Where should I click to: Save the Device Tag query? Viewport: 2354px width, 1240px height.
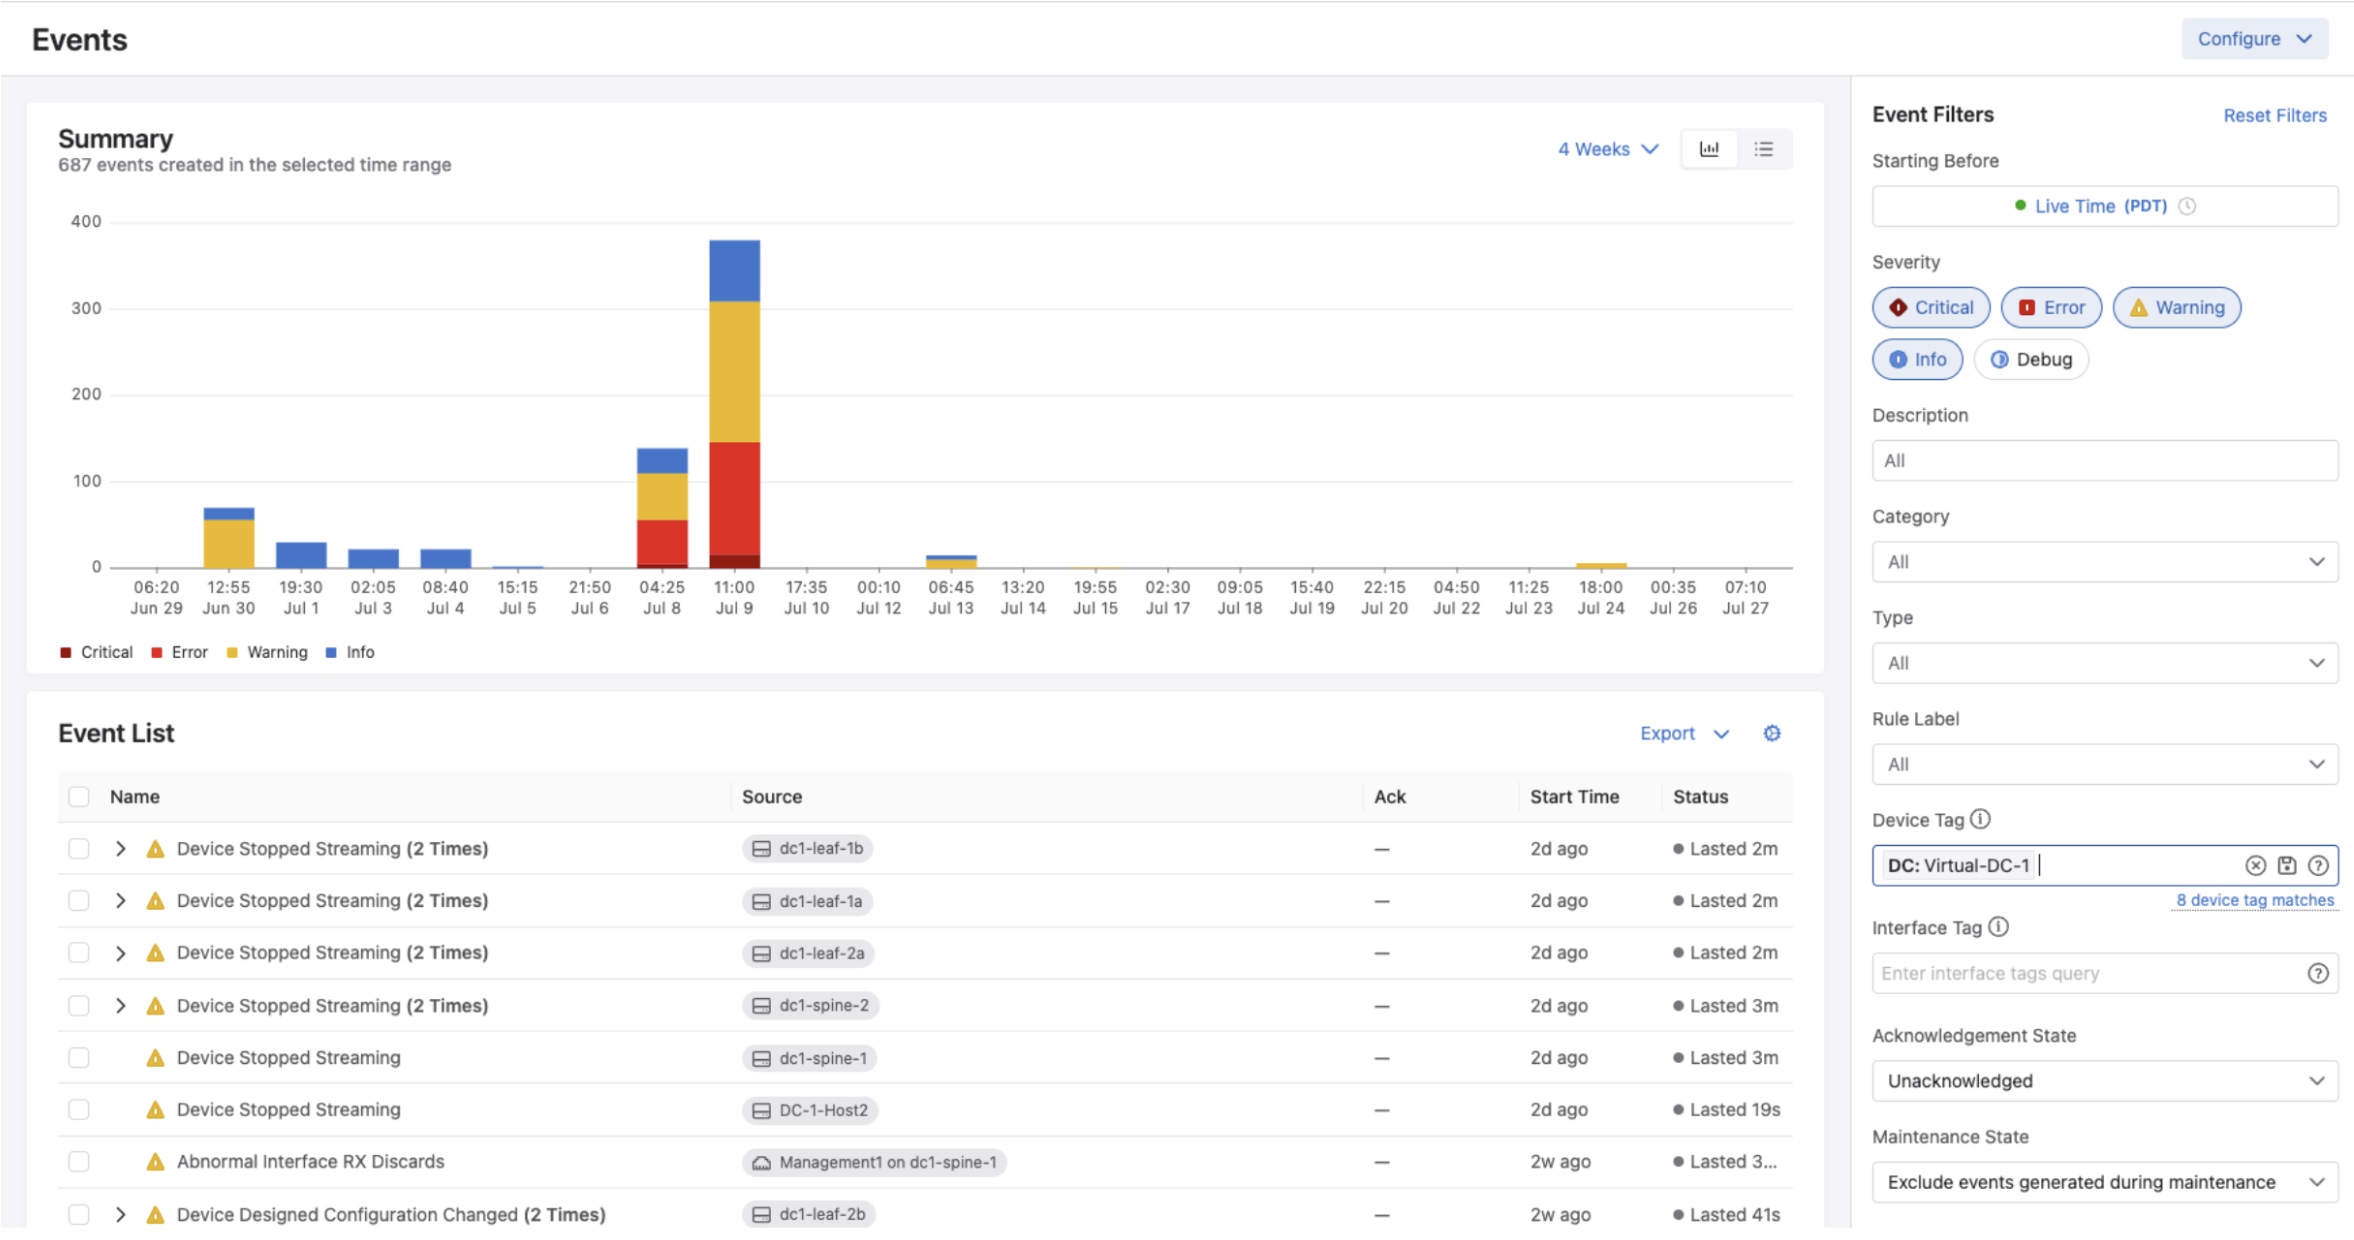(x=2286, y=865)
